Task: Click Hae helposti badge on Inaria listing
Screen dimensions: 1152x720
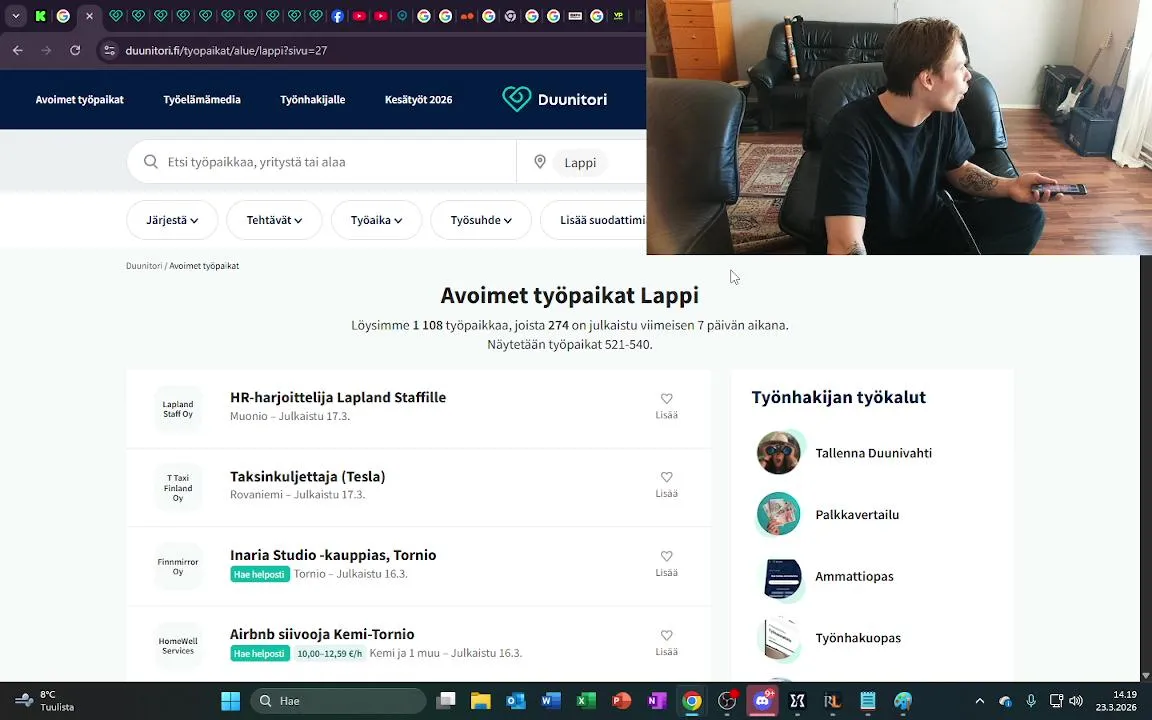Action: (x=259, y=574)
